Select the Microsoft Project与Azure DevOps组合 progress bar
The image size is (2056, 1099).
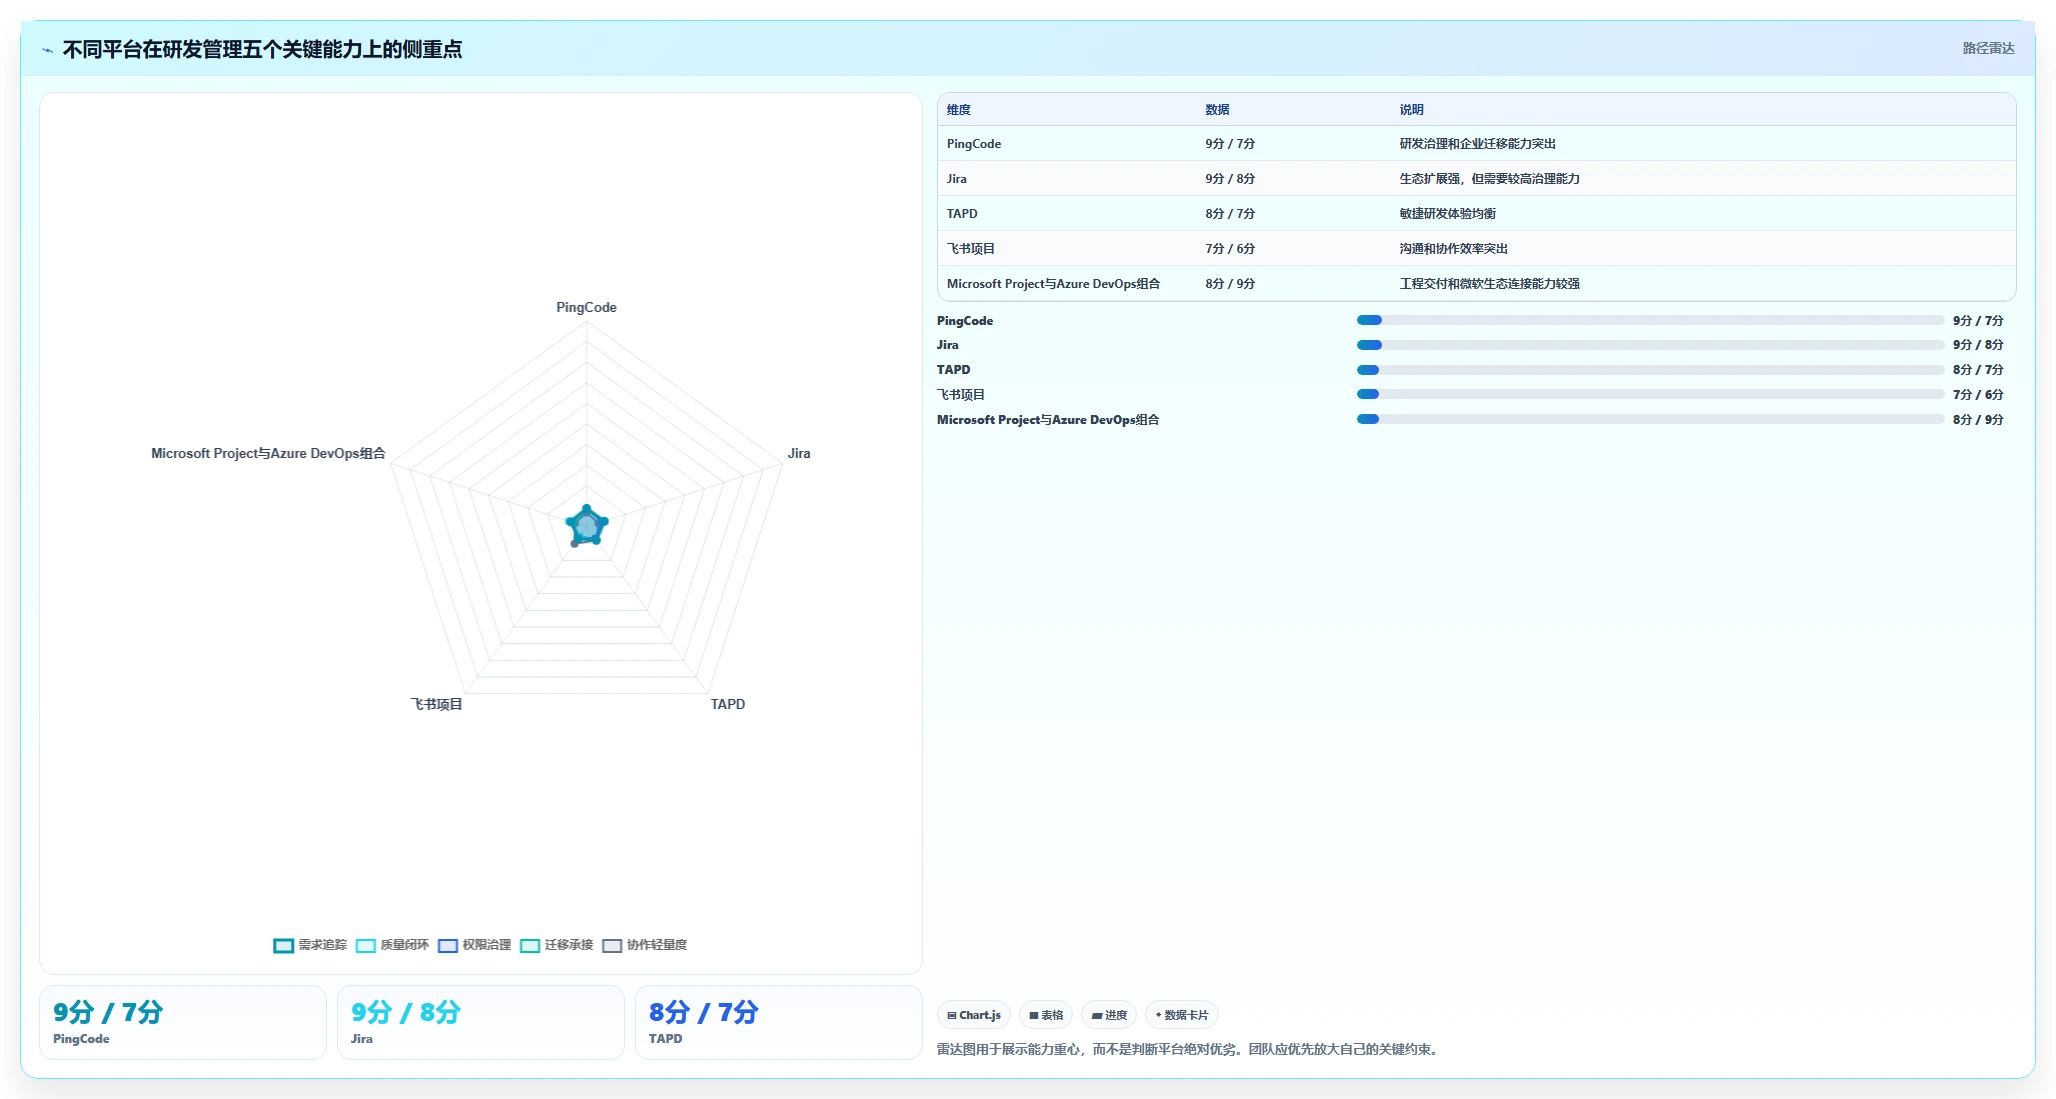click(1650, 419)
